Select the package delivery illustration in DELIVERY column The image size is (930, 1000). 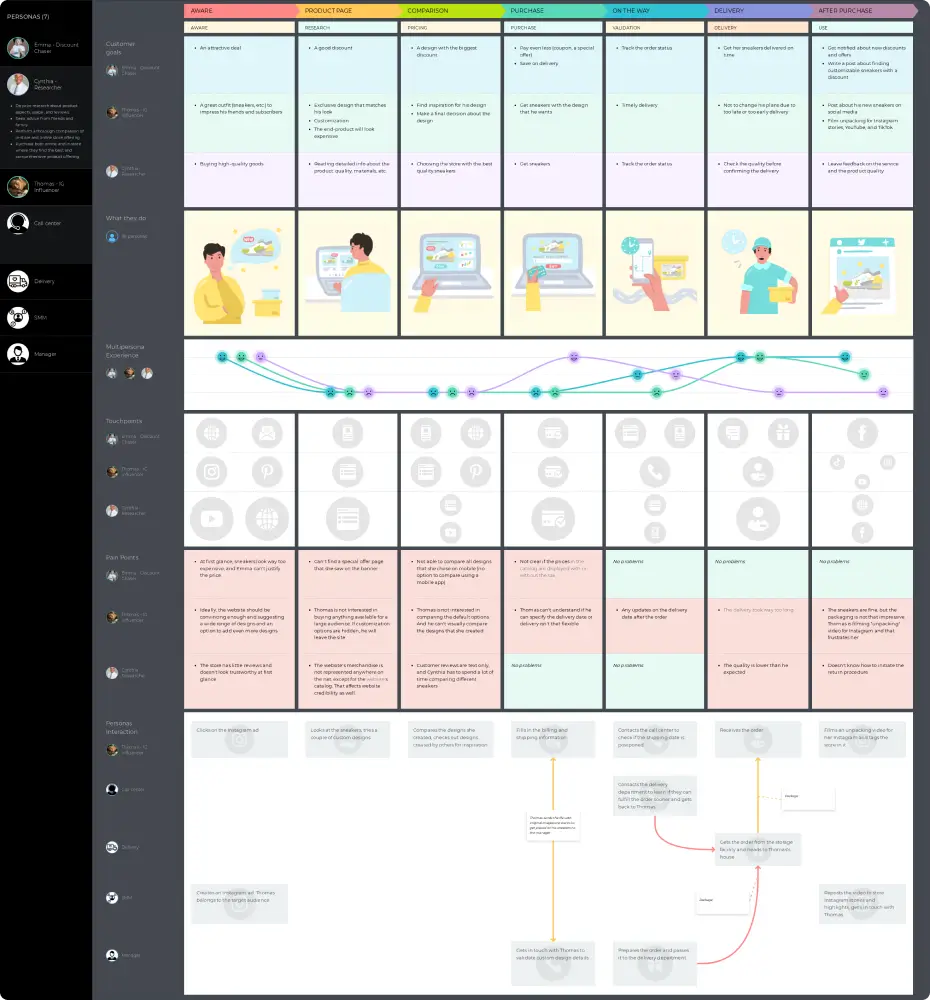(x=757, y=272)
